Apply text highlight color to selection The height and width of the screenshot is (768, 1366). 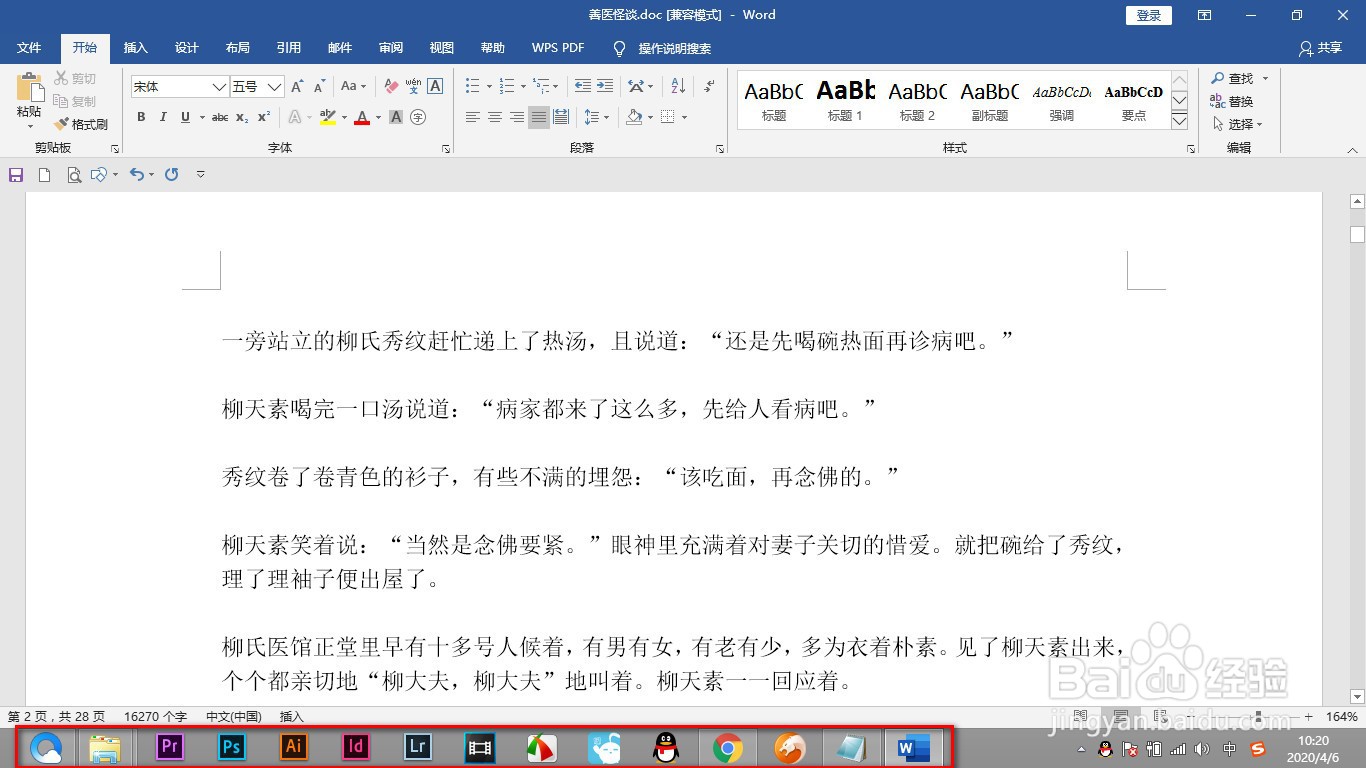(x=329, y=118)
